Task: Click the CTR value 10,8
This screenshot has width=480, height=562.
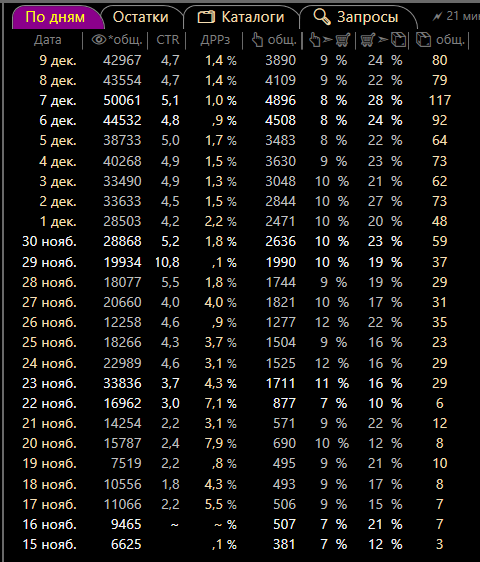Action: [167, 262]
